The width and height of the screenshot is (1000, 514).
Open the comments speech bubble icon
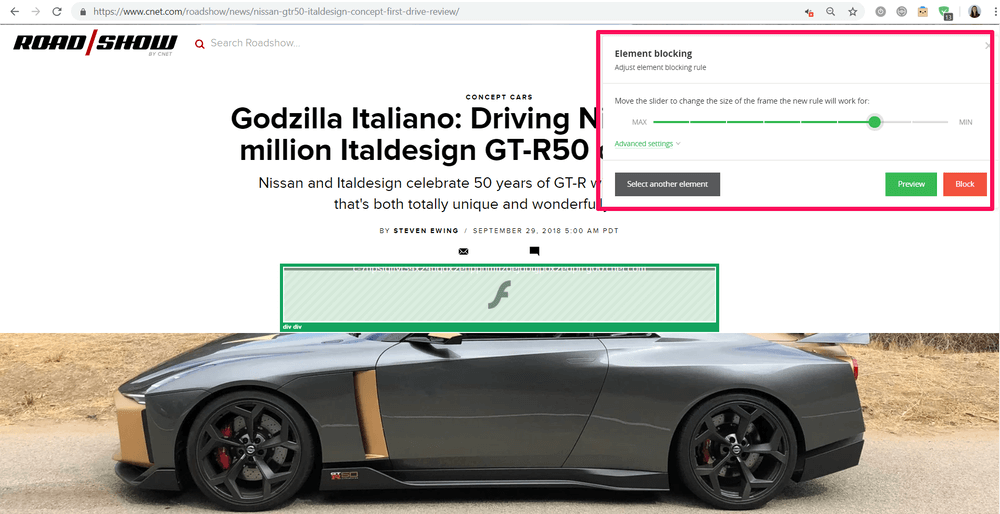click(534, 251)
